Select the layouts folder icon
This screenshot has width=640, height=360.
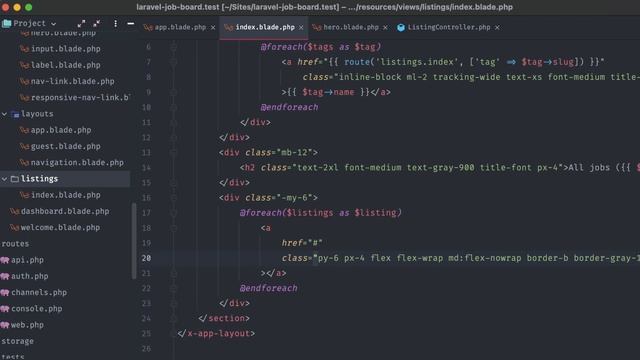(15, 114)
